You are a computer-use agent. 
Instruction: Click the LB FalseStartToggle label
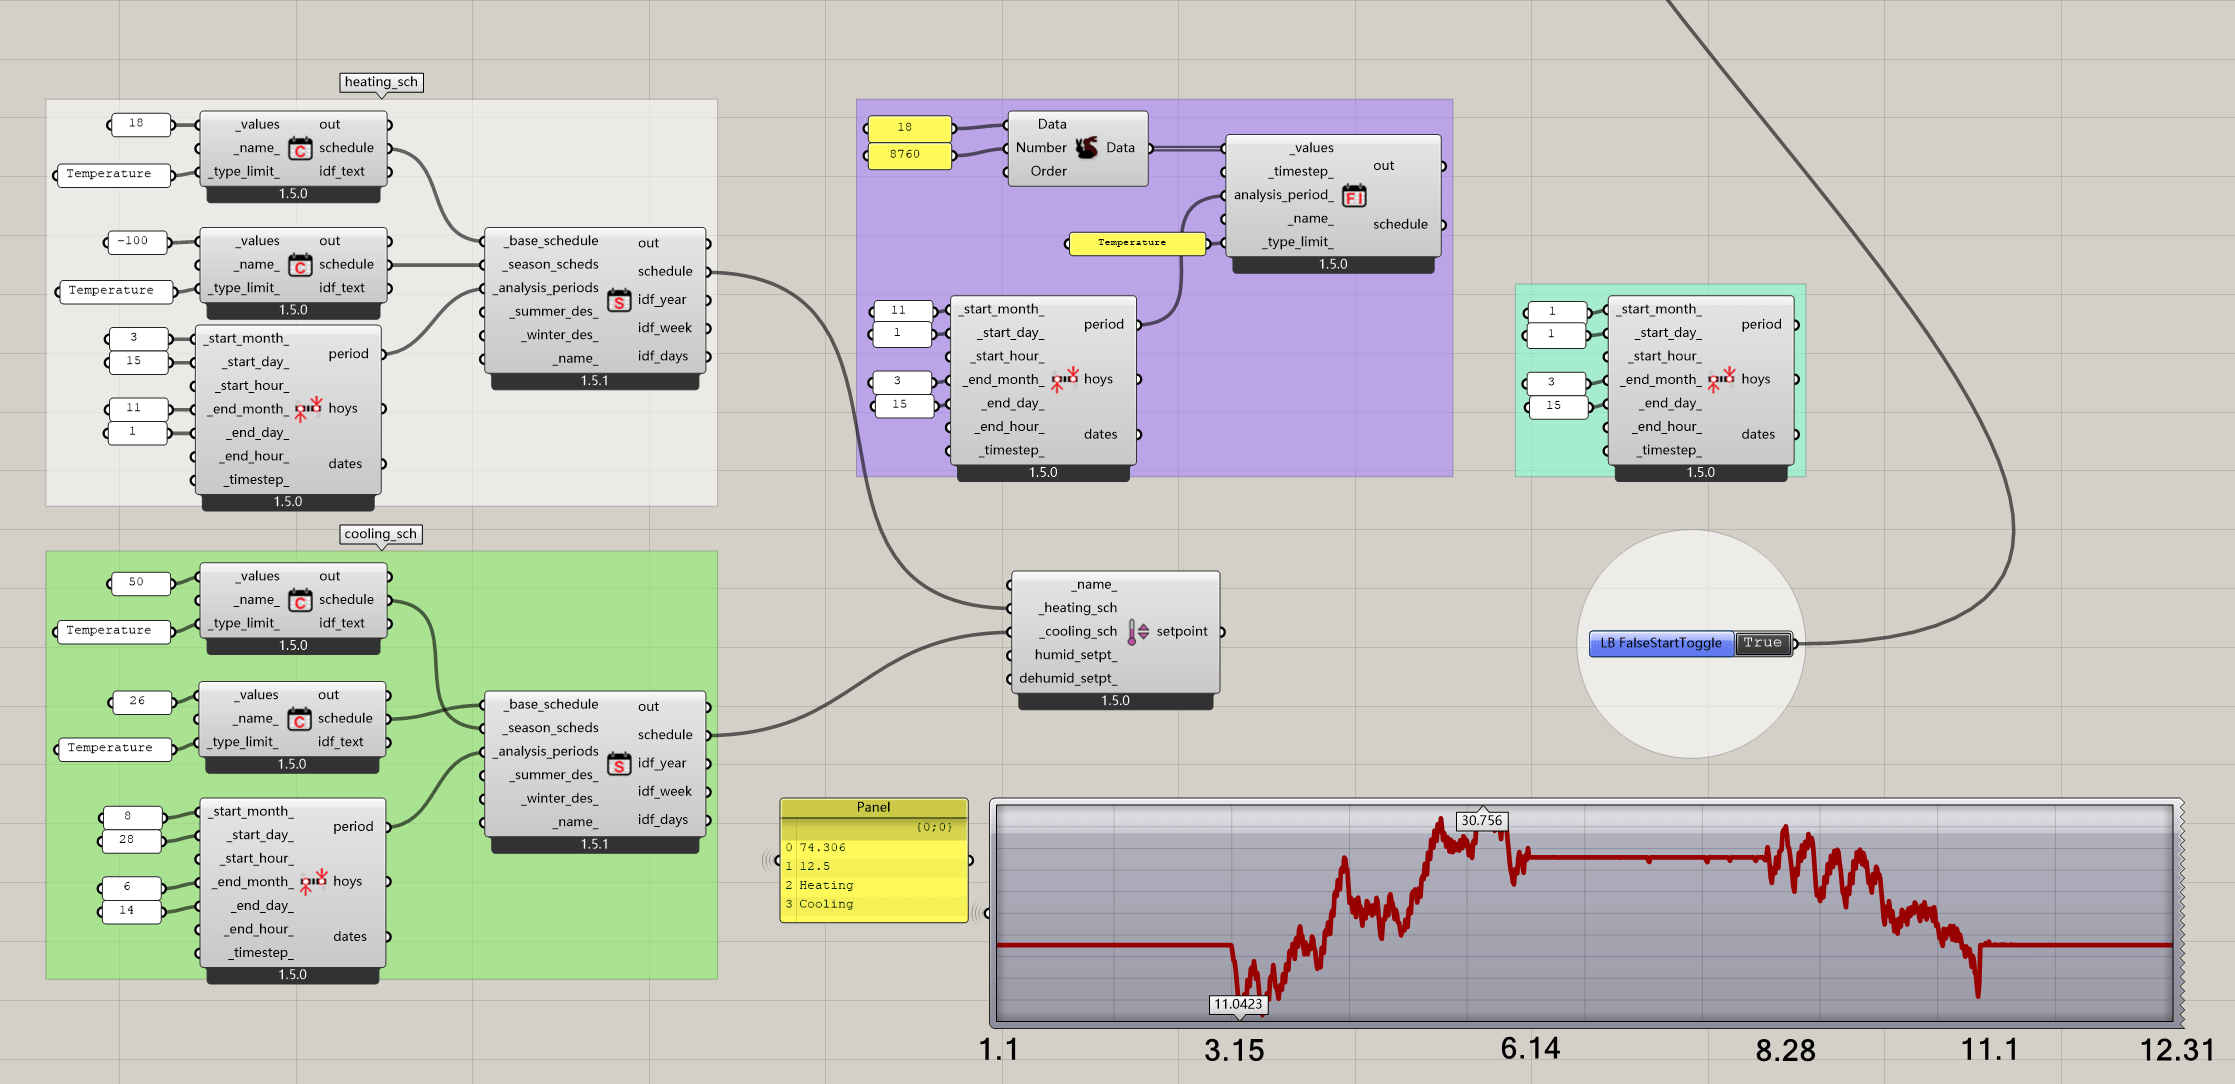coord(1660,643)
